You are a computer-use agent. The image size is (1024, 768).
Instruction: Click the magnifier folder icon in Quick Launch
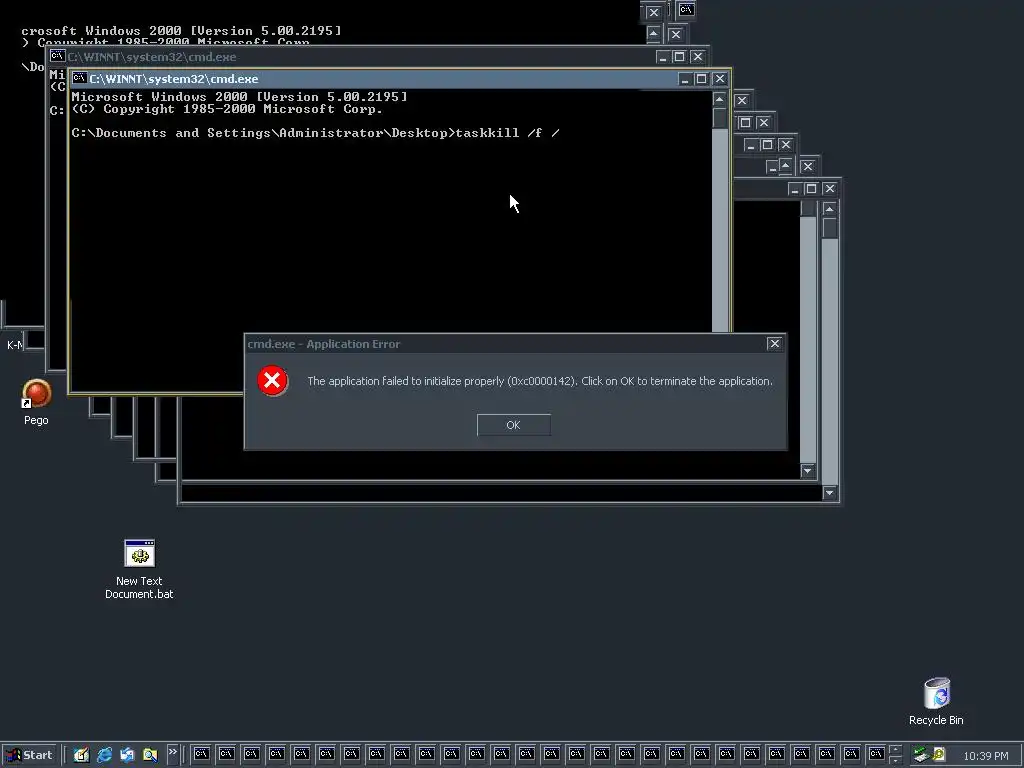tap(150, 755)
